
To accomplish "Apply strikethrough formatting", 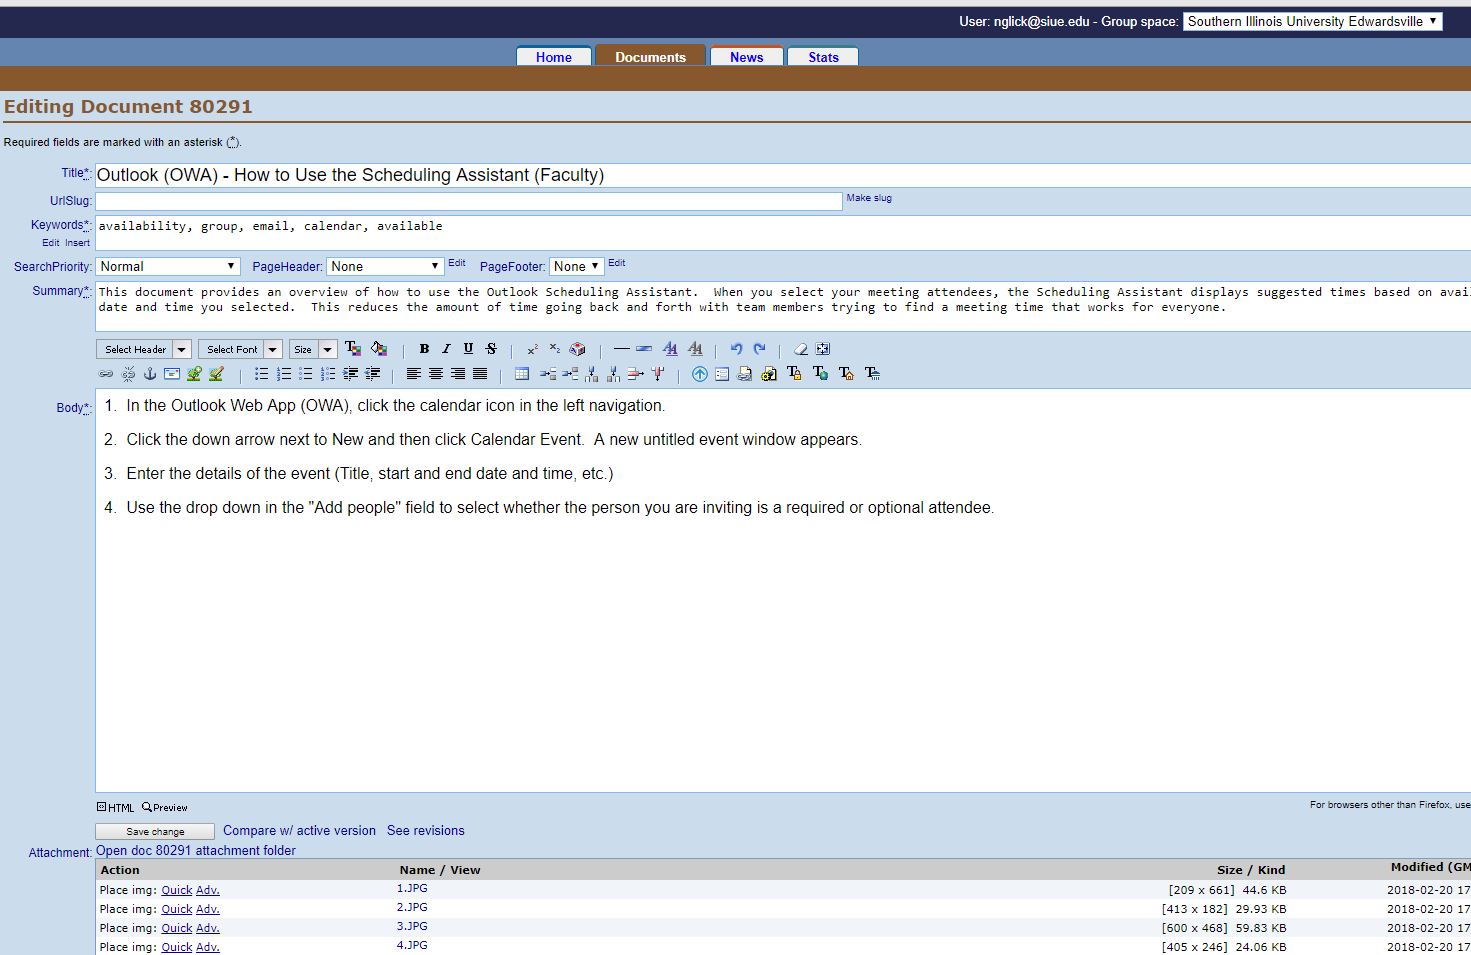I will click(x=491, y=349).
